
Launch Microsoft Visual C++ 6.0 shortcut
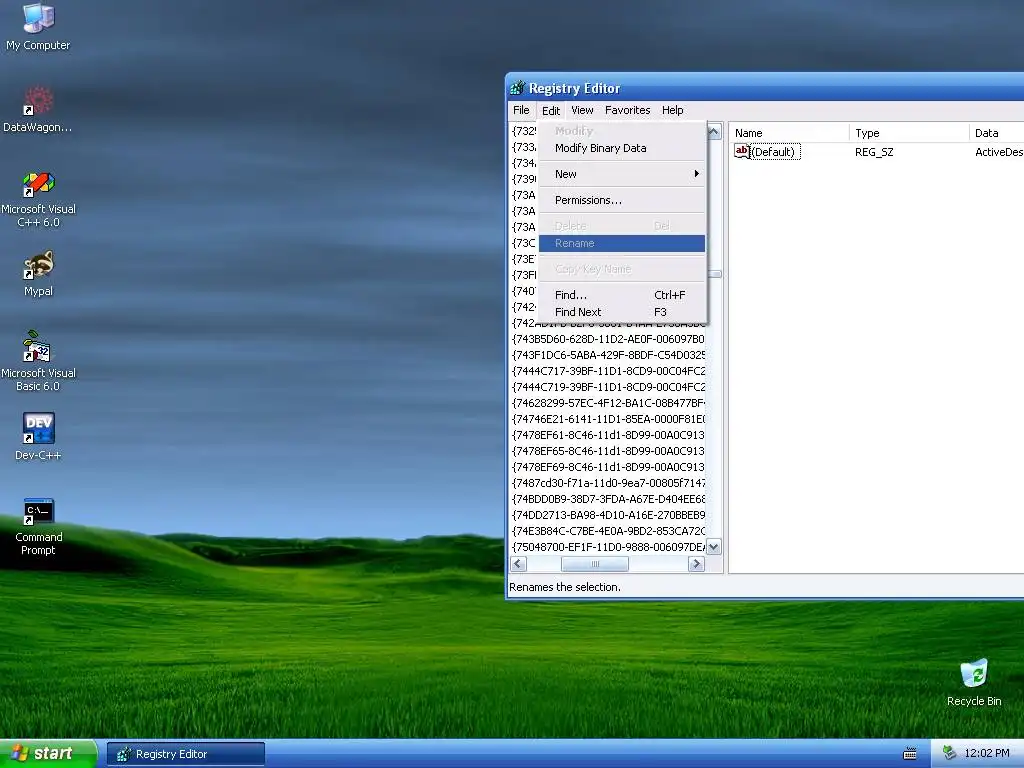tap(38, 199)
